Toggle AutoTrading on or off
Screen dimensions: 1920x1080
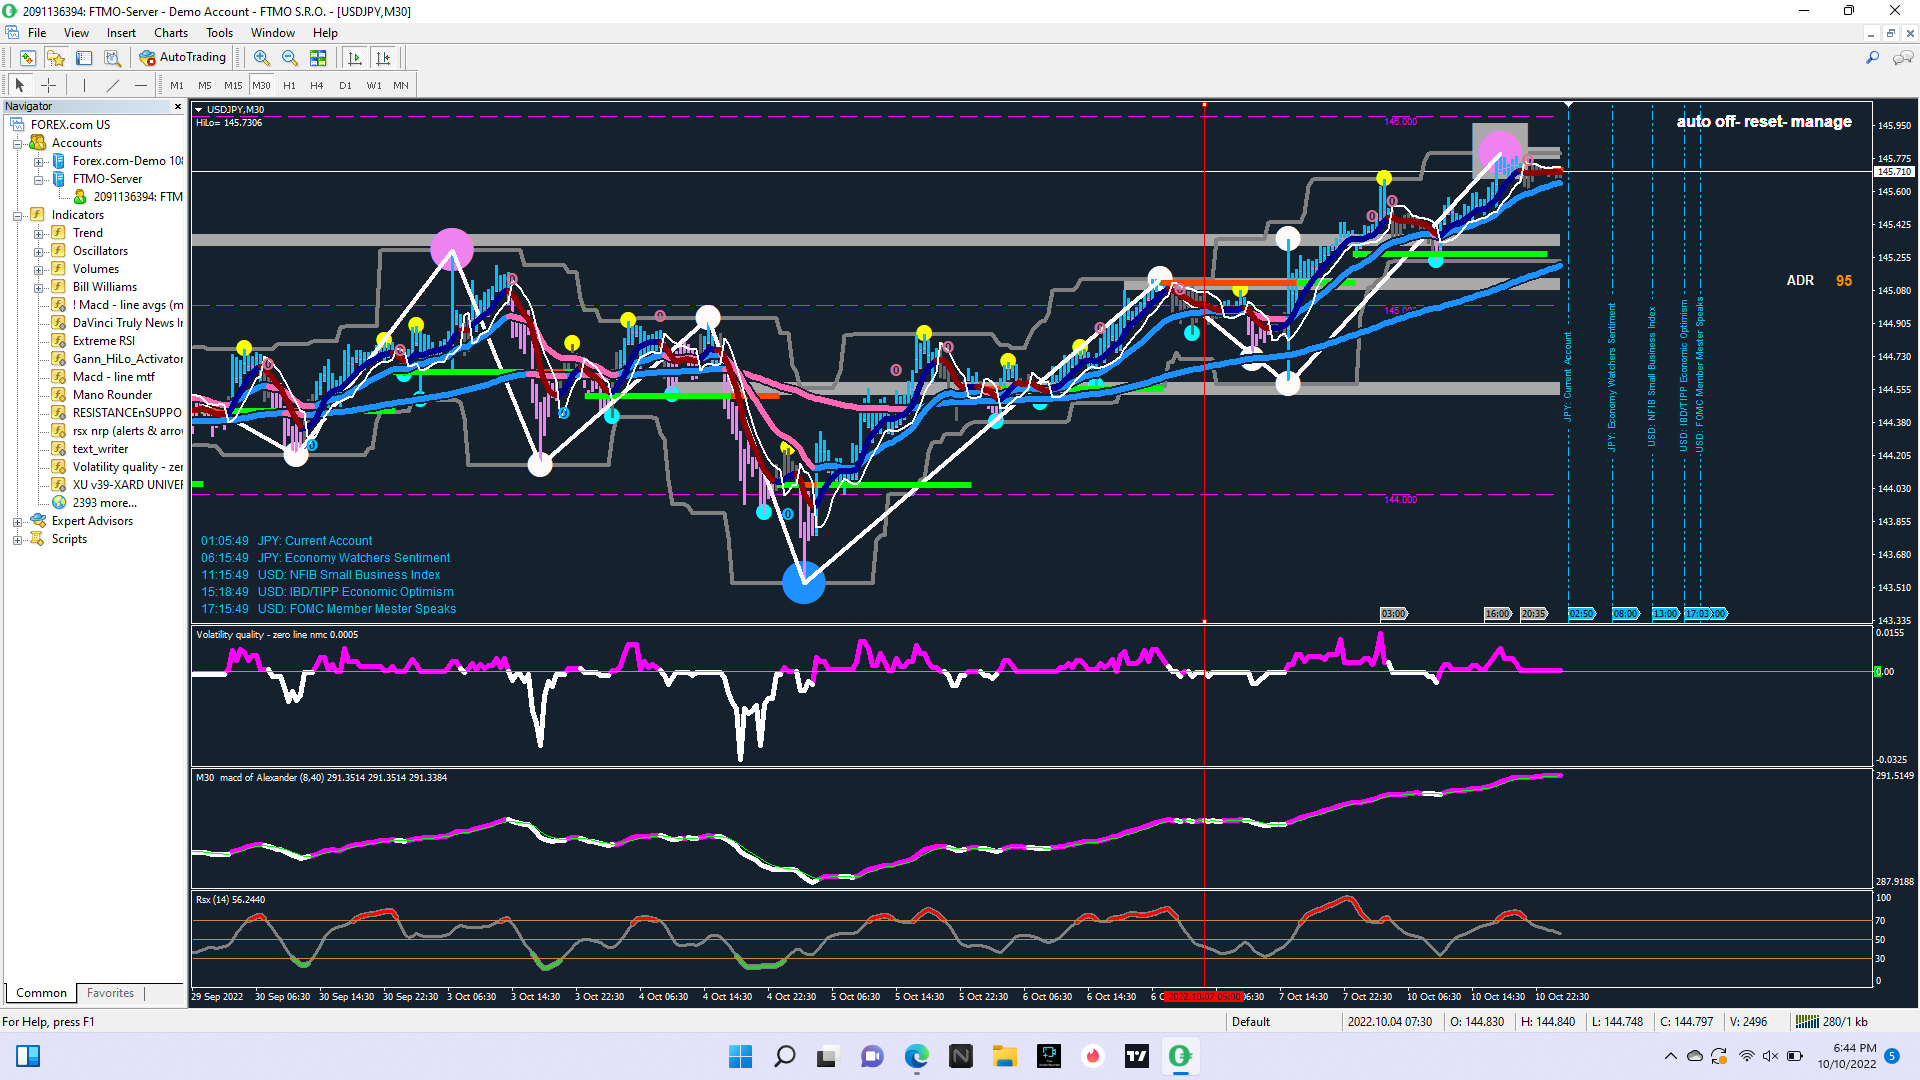tap(183, 57)
